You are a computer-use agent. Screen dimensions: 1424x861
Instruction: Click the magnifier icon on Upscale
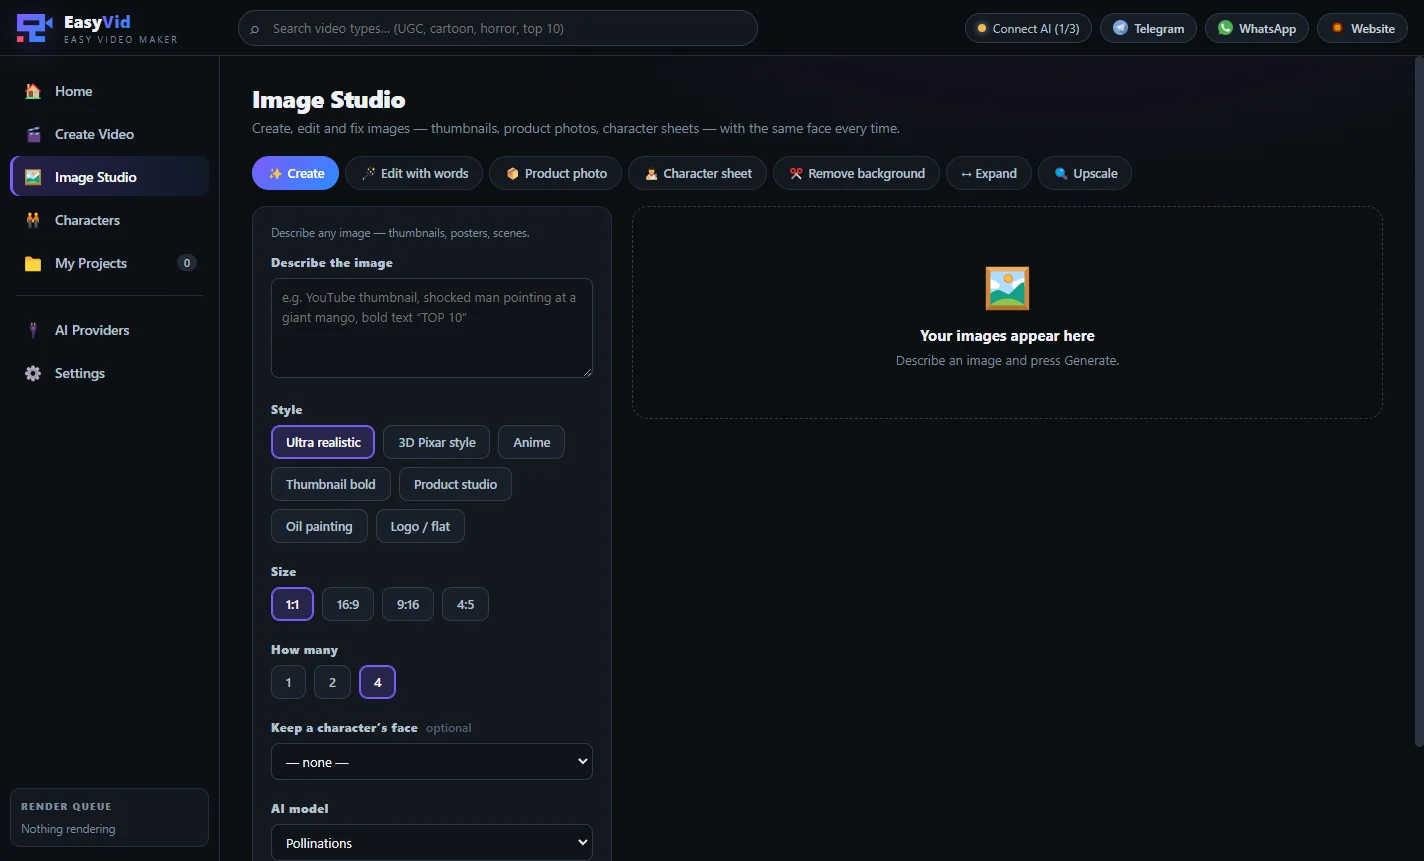(x=1061, y=173)
